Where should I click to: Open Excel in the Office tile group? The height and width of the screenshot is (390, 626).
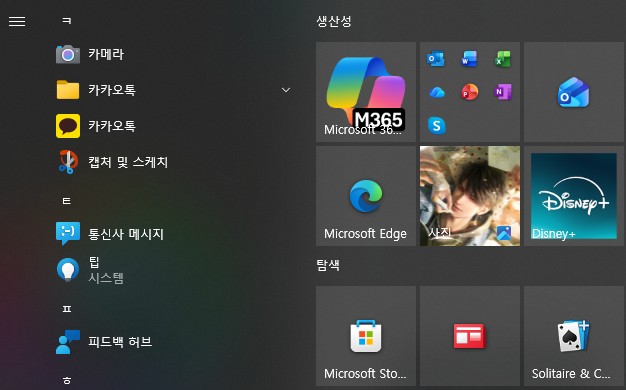pyautogui.click(x=503, y=59)
